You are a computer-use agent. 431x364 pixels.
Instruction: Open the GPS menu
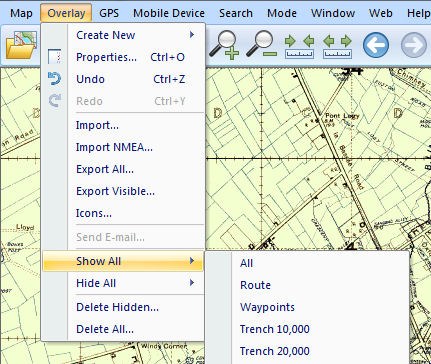(x=109, y=13)
